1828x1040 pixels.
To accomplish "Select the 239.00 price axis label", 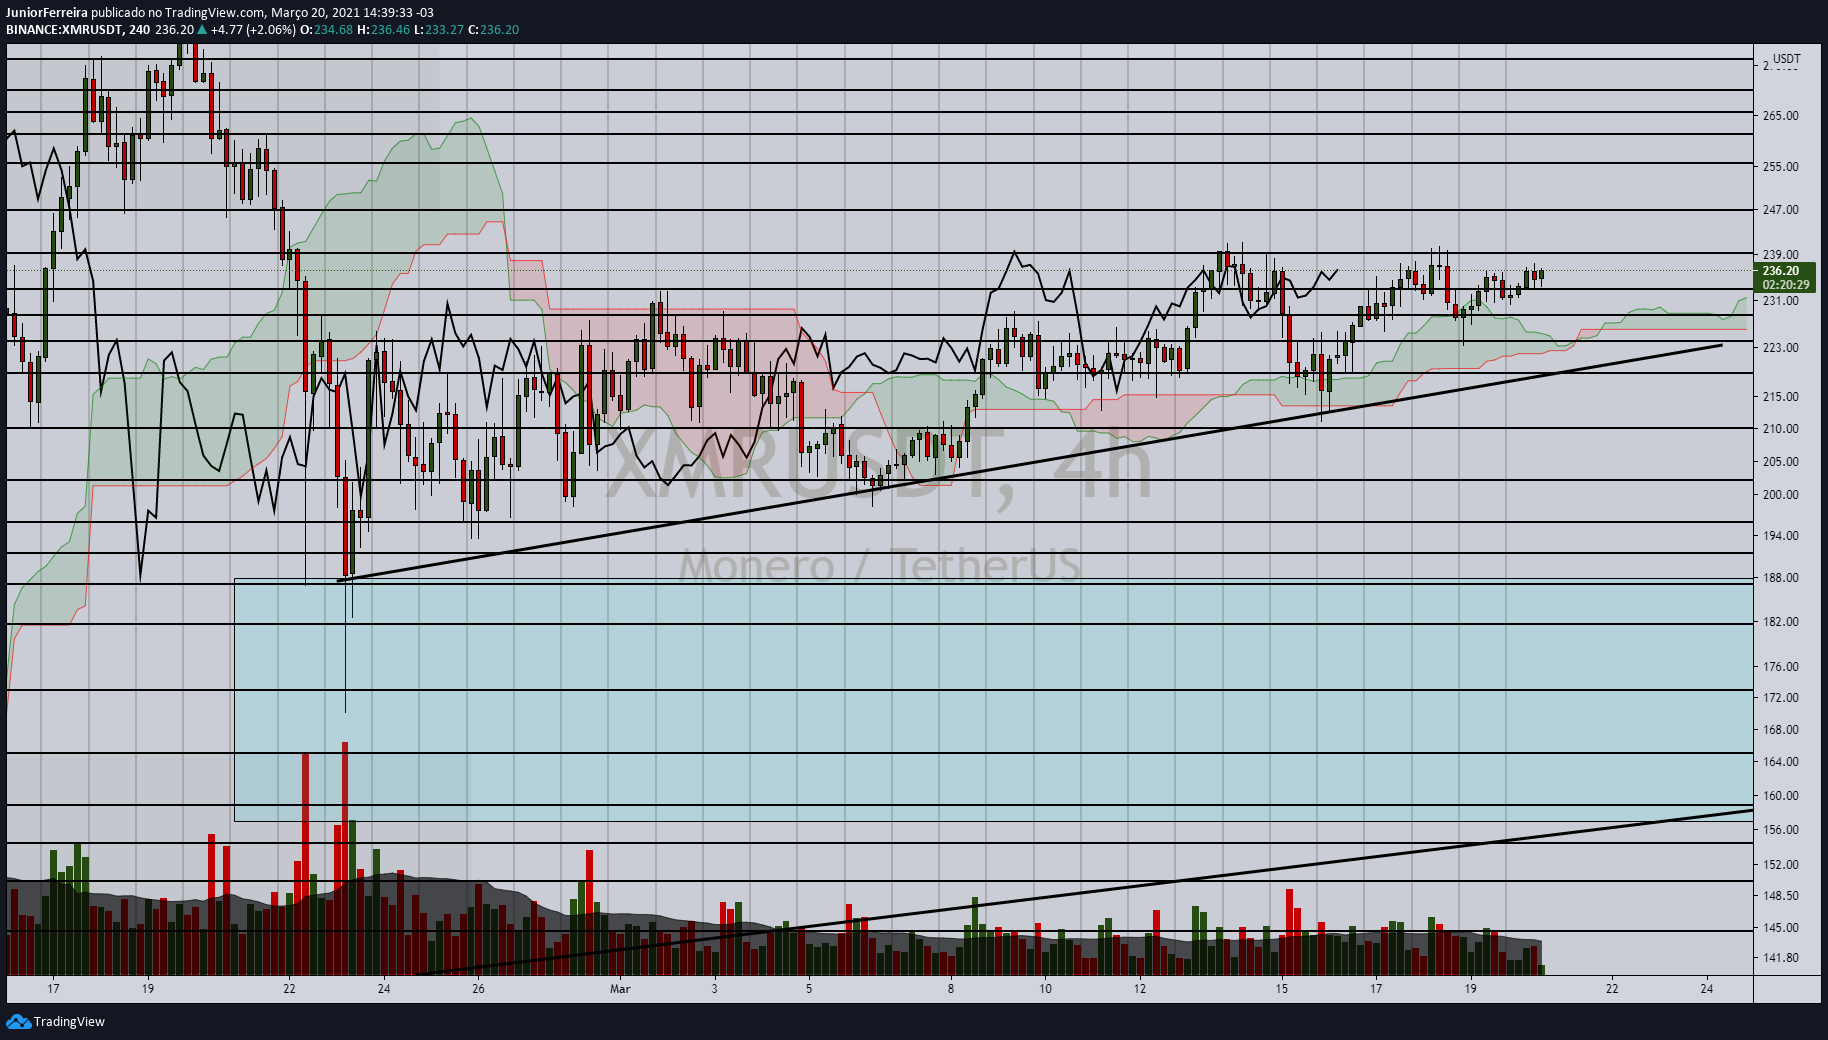I will [x=1780, y=254].
